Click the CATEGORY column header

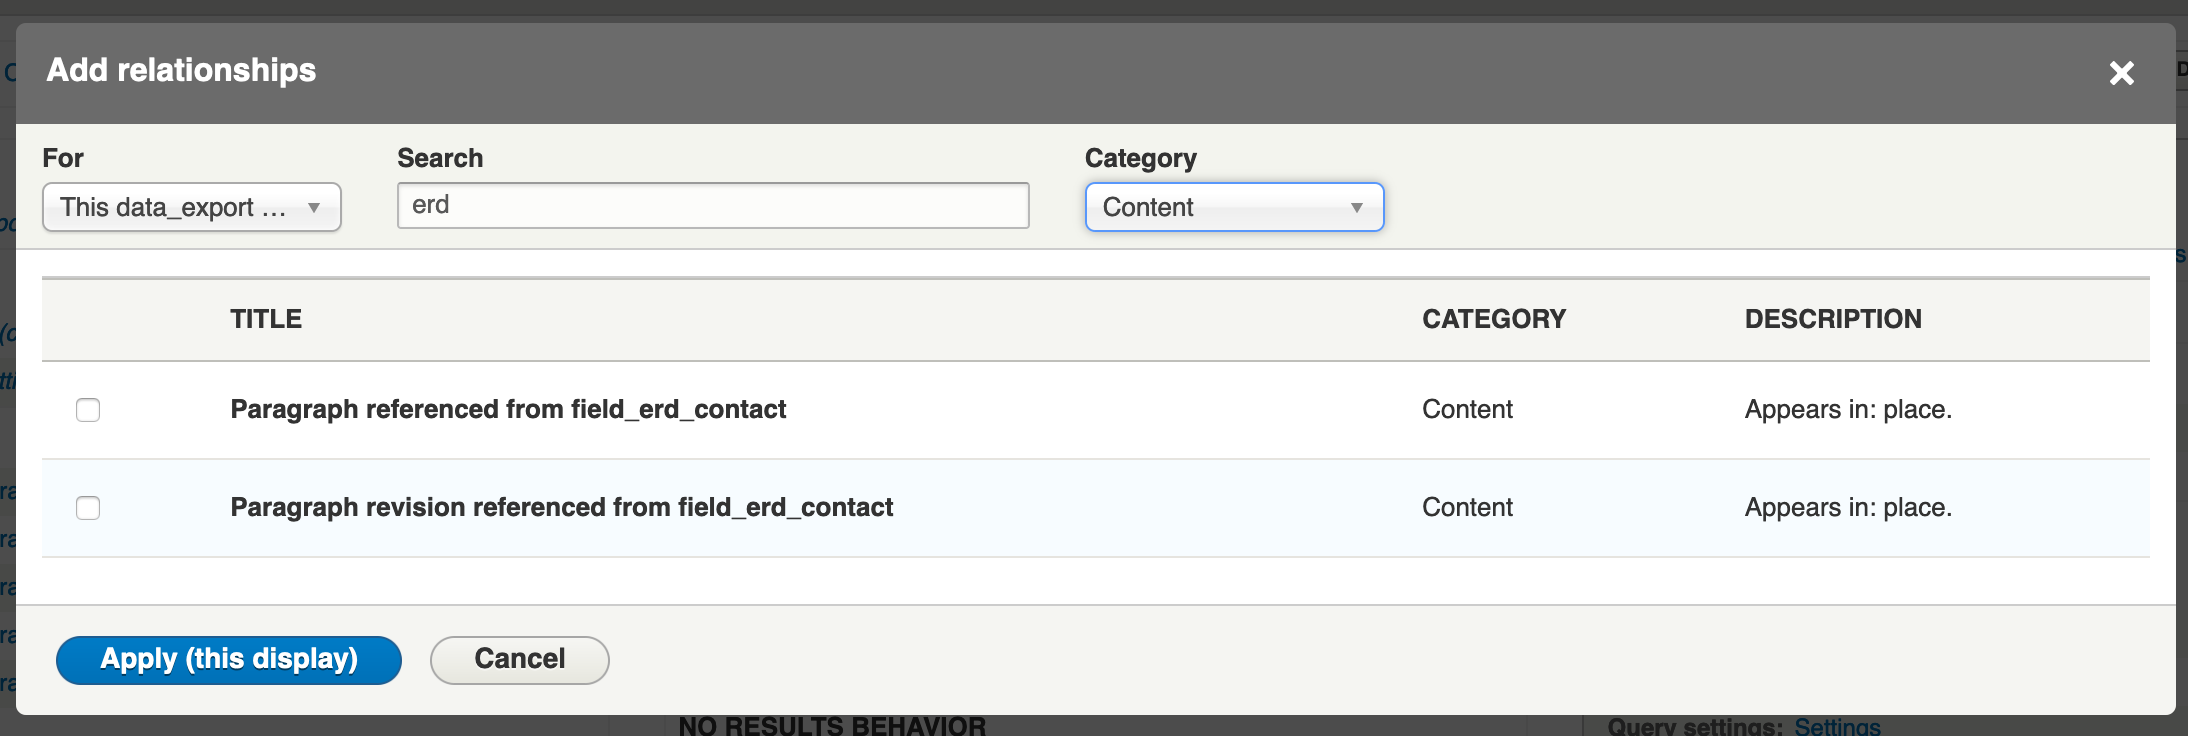1494,319
